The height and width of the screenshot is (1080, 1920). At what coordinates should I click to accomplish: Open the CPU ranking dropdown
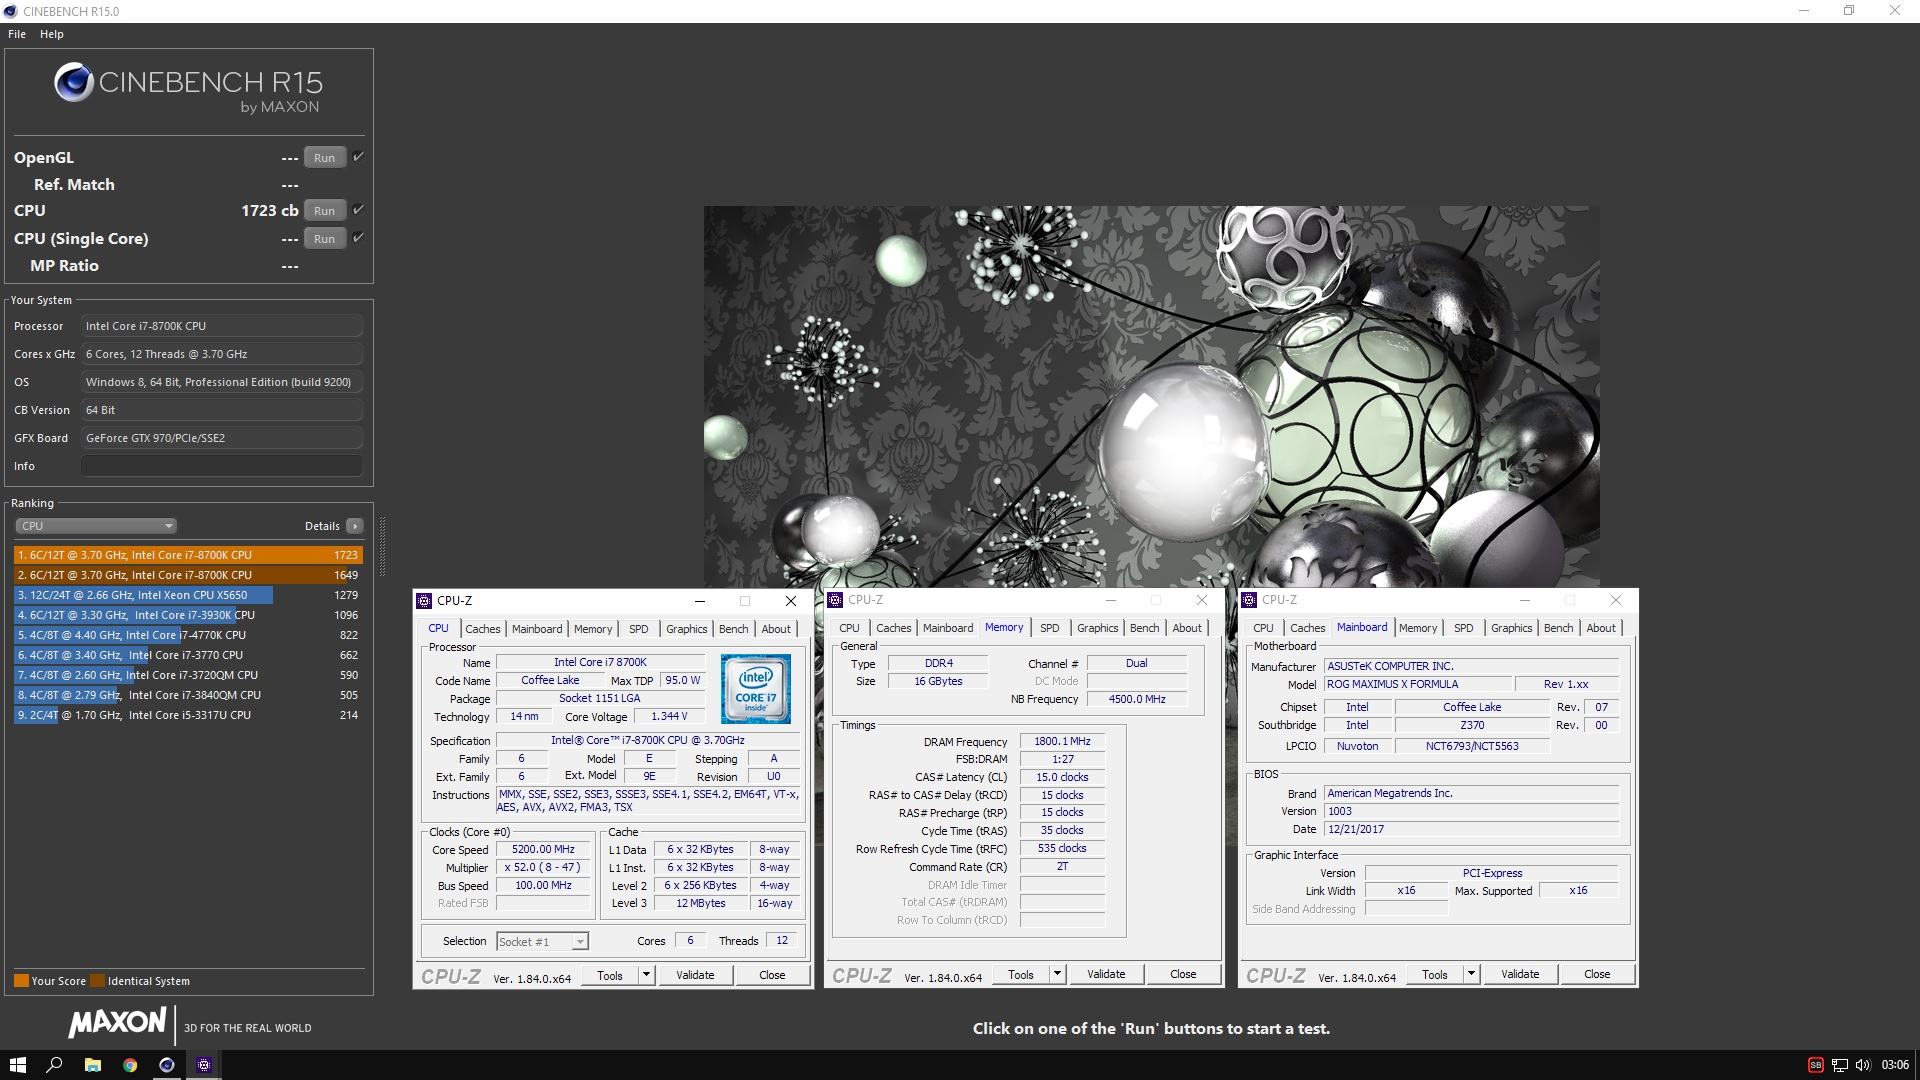[x=96, y=526]
